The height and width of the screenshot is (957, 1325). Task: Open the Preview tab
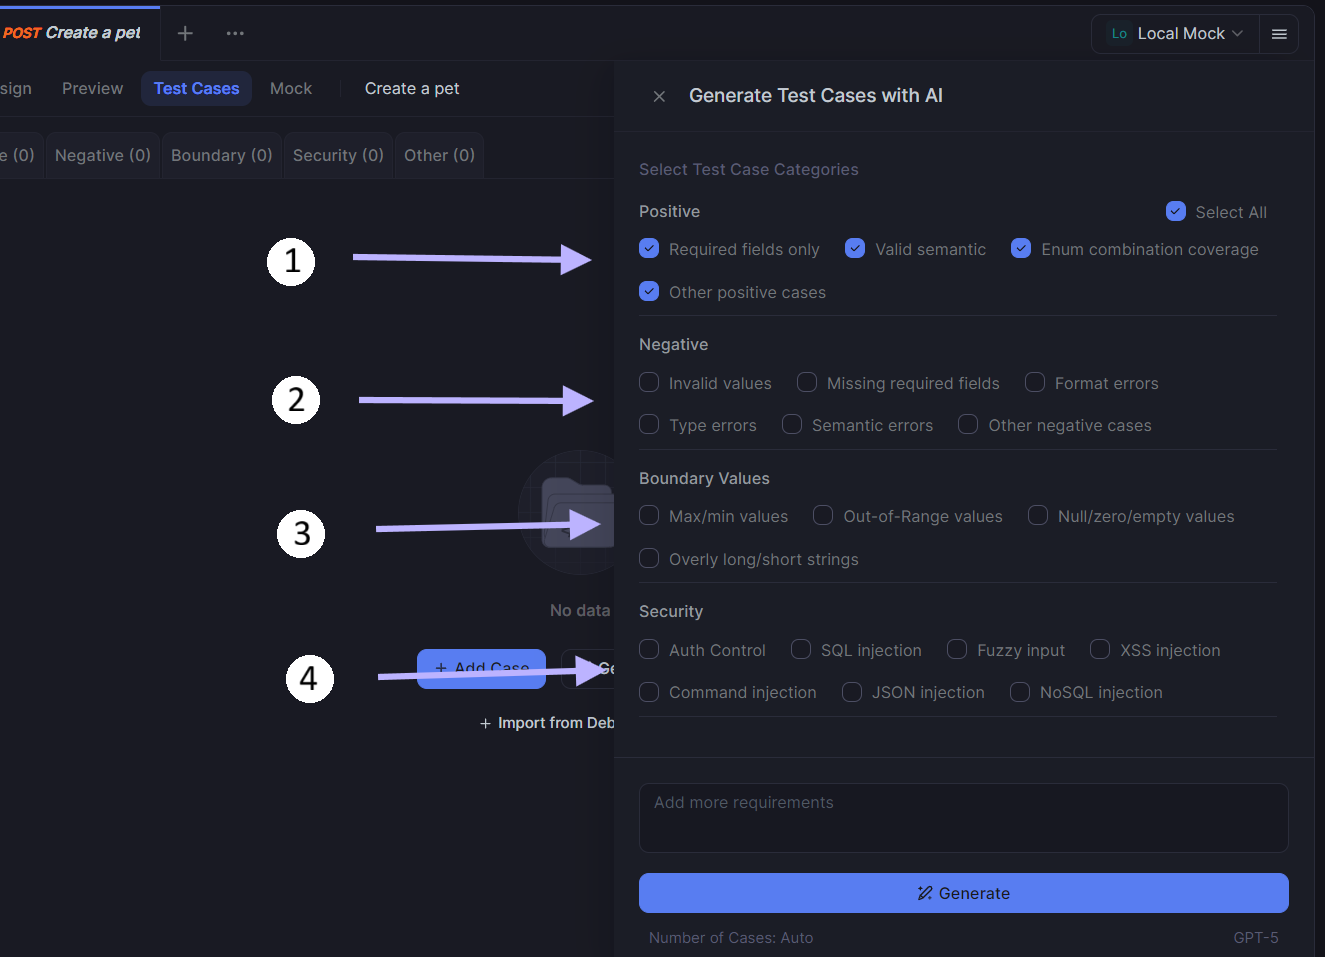tap(92, 89)
